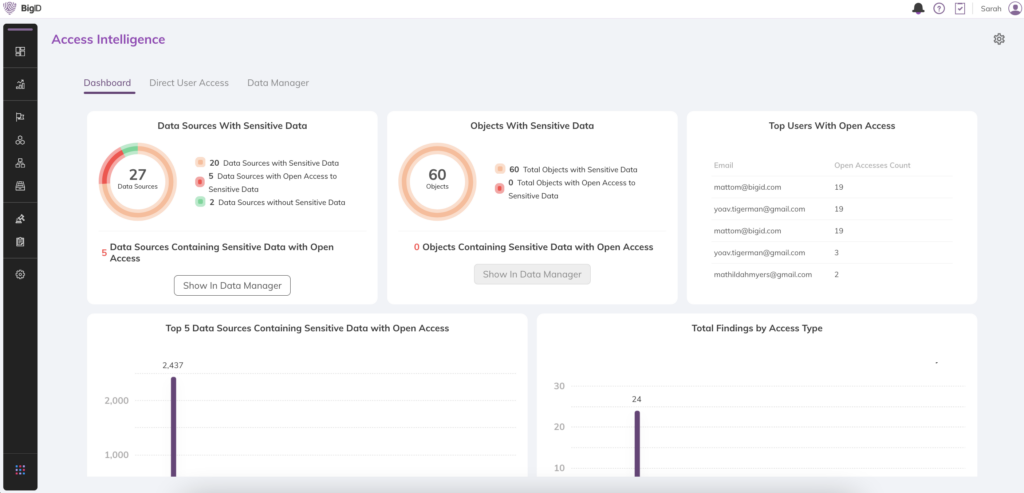Click Show In Data Manager under Objects card

point(532,274)
